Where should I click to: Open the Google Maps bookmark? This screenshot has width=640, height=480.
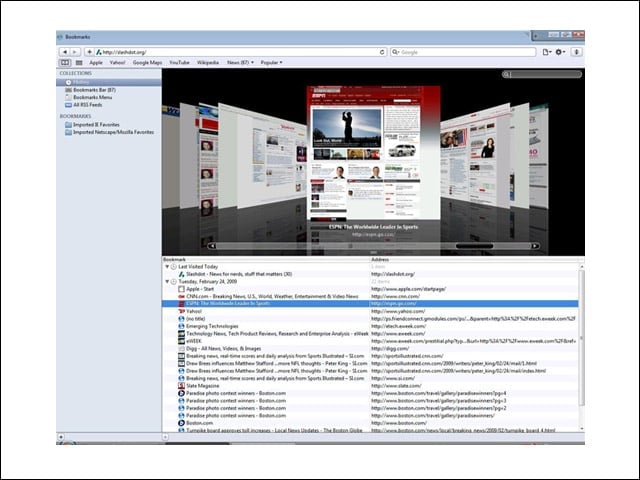(x=147, y=62)
